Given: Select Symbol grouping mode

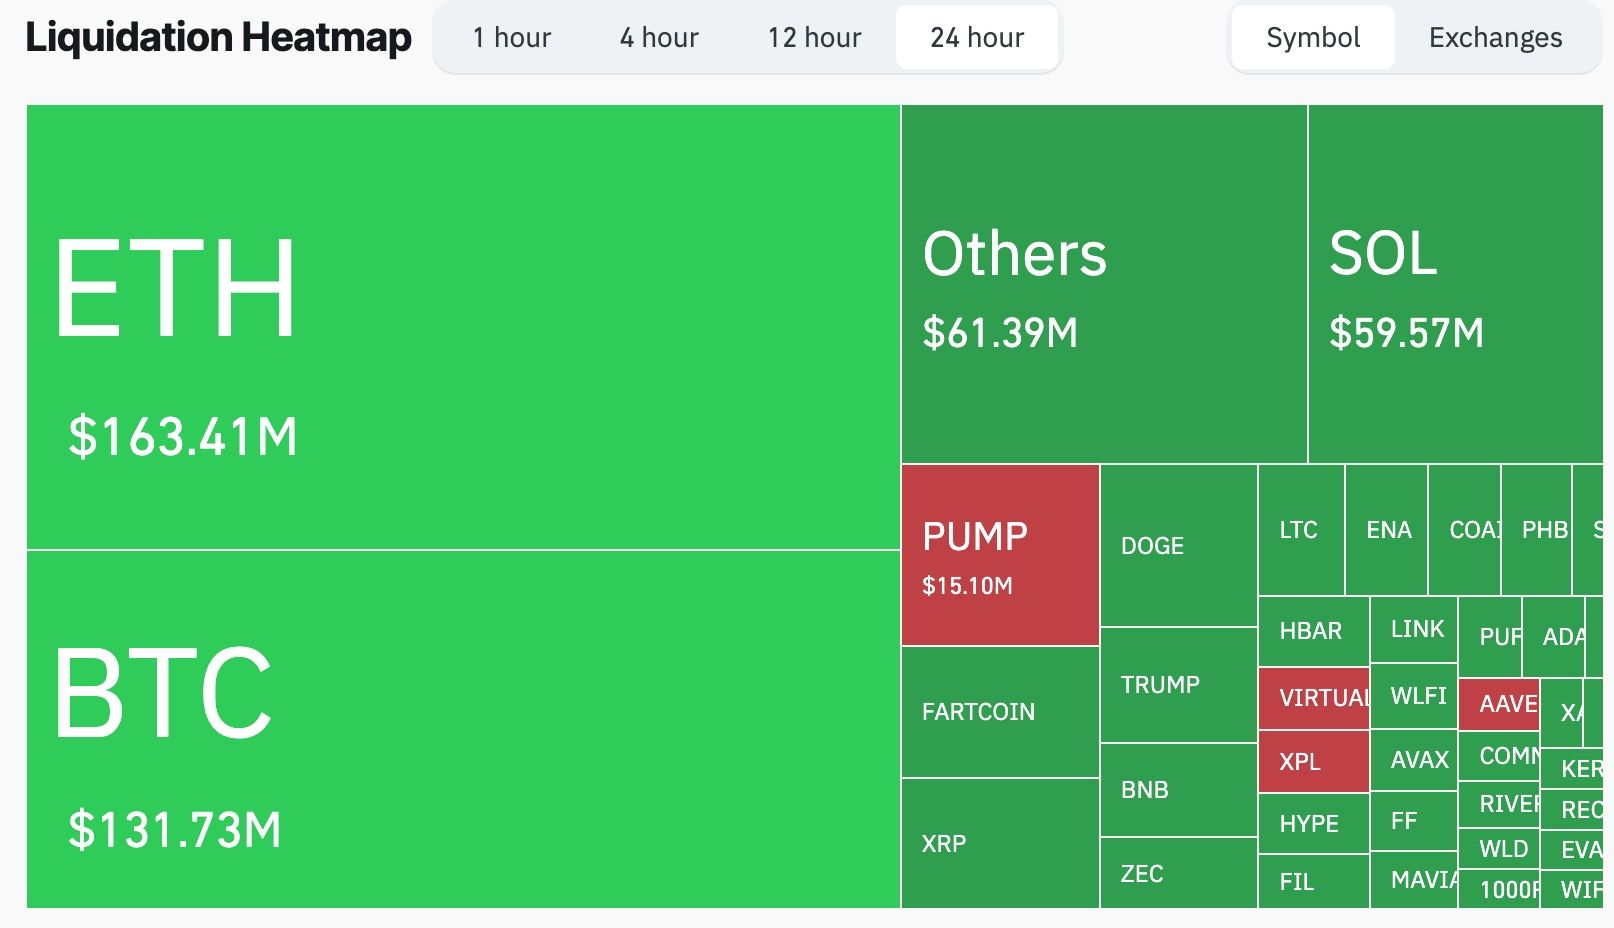Looking at the screenshot, I should [1312, 38].
